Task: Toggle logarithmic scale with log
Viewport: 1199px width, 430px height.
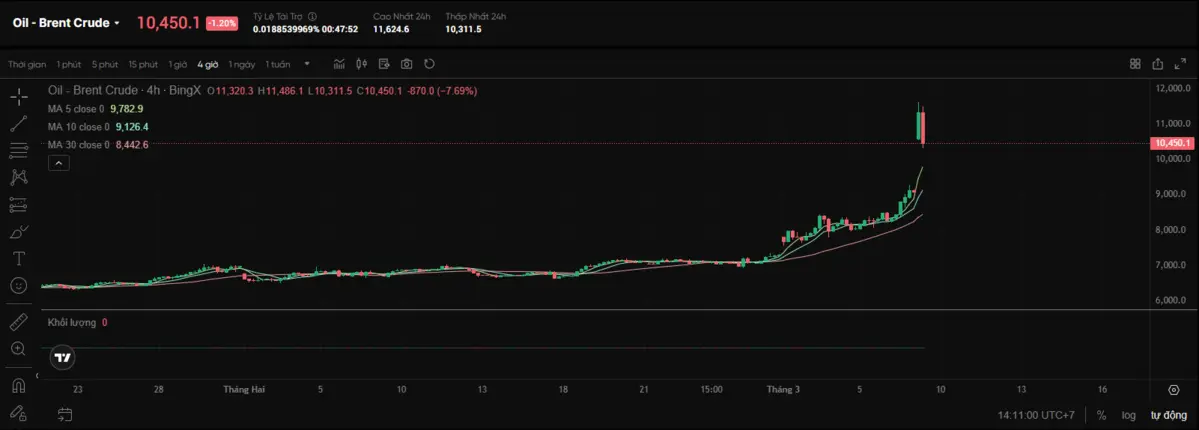Action: click(x=1128, y=415)
